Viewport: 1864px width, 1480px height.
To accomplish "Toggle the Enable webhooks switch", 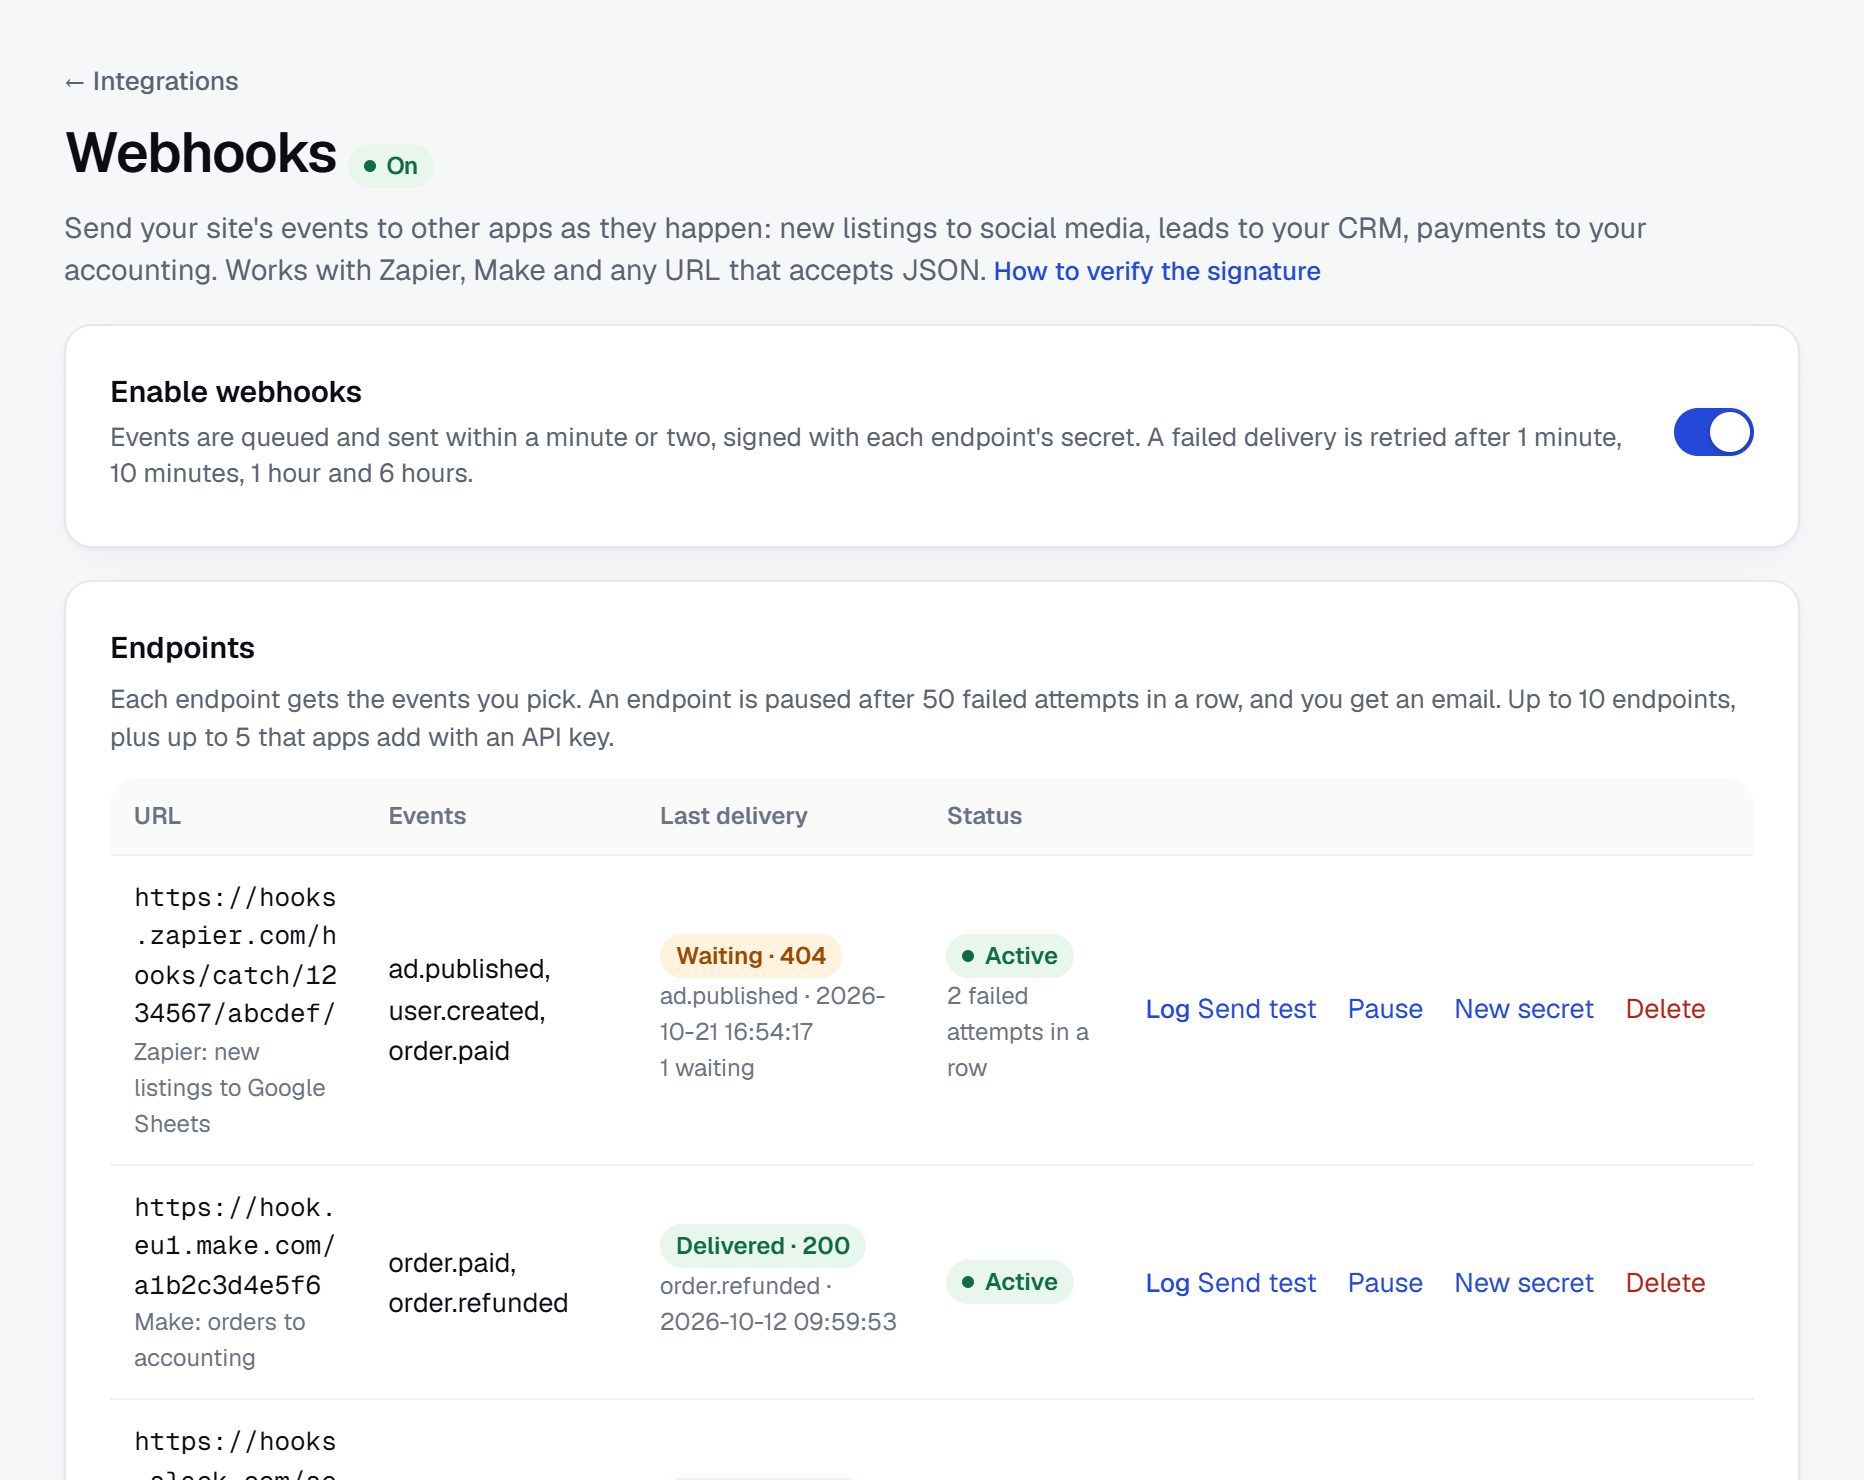I will tap(1713, 432).
